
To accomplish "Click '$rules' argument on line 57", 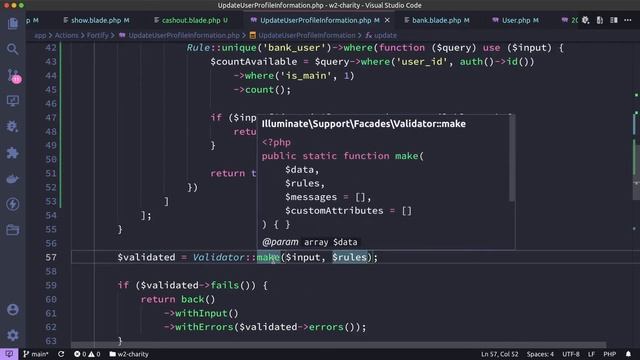I will tap(349, 257).
